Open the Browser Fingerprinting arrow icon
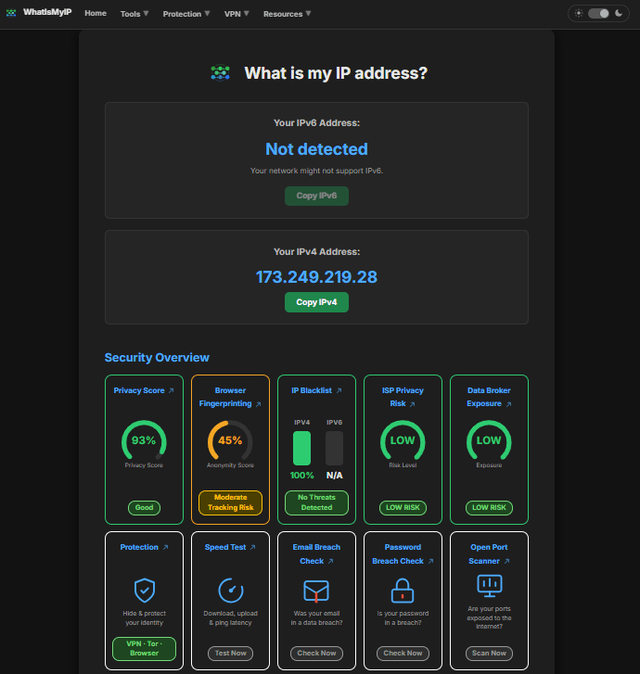Image resolution: width=640 pixels, height=674 pixels. 258,404
